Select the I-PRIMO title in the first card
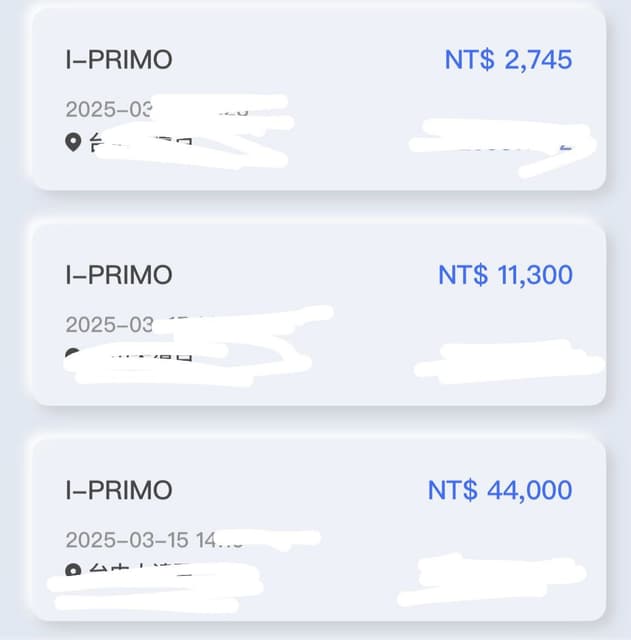Viewport: 631px width, 640px height. pos(119,60)
